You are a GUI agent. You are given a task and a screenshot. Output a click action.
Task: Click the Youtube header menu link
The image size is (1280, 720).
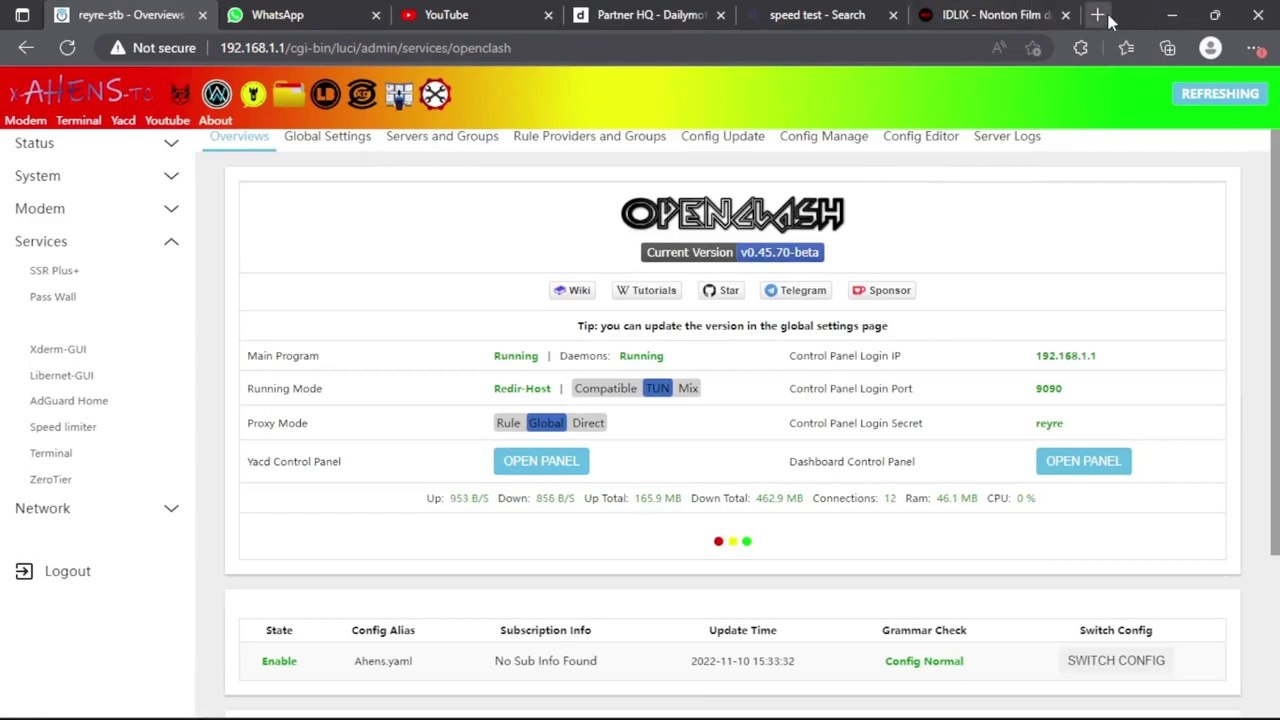coord(167,121)
